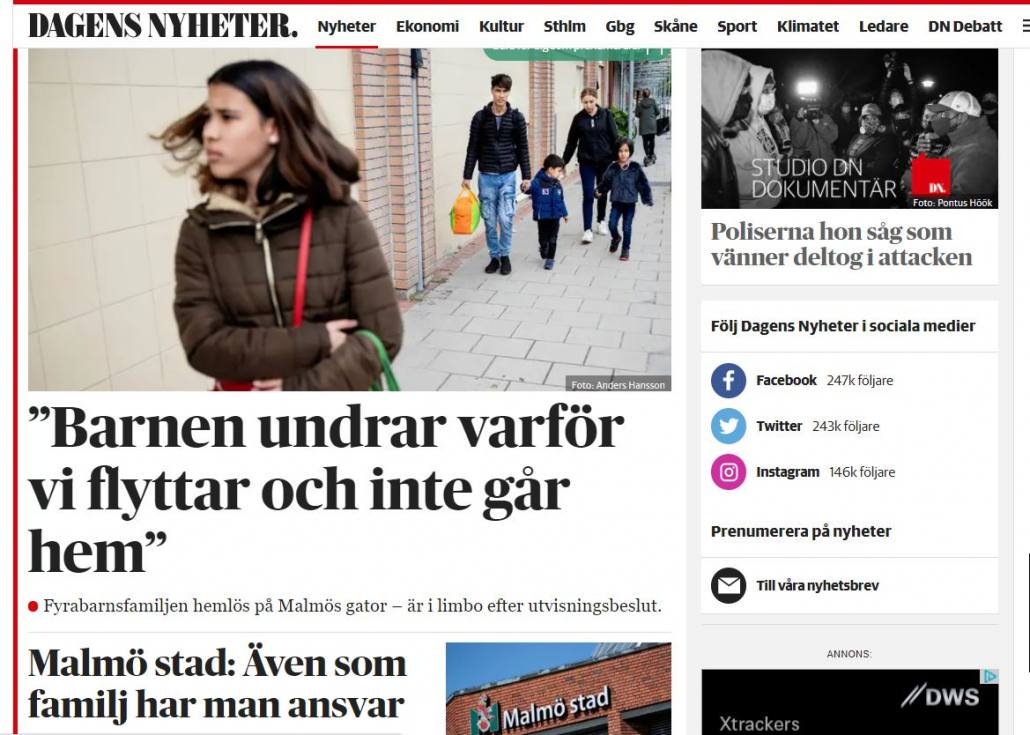Go to the Kultur section
Screen dimensions: 1030x735
(501, 27)
